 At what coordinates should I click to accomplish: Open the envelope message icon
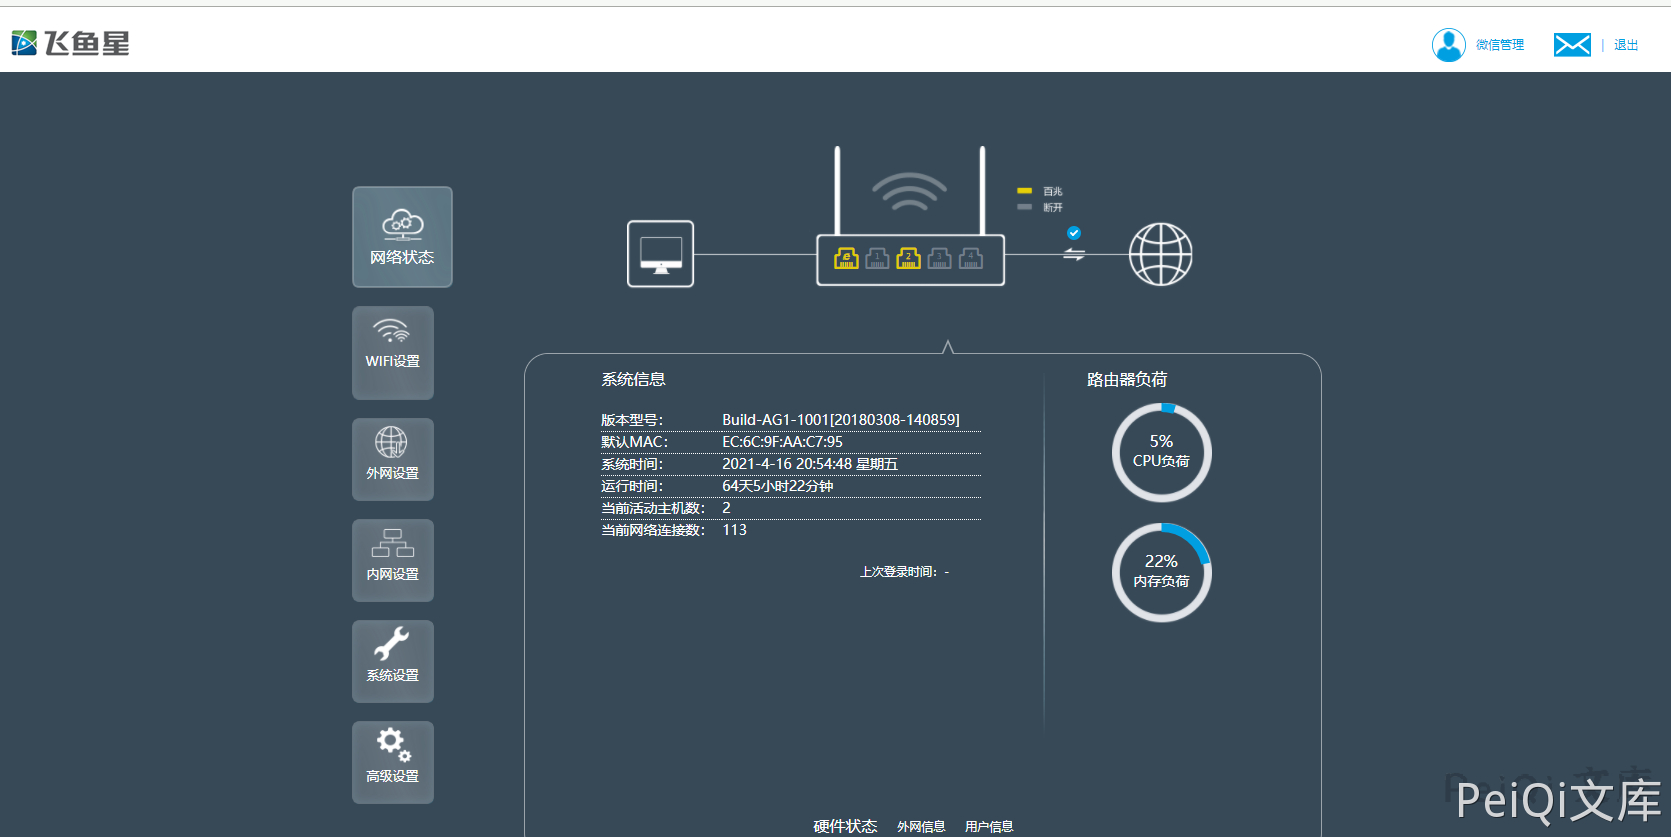(x=1572, y=45)
